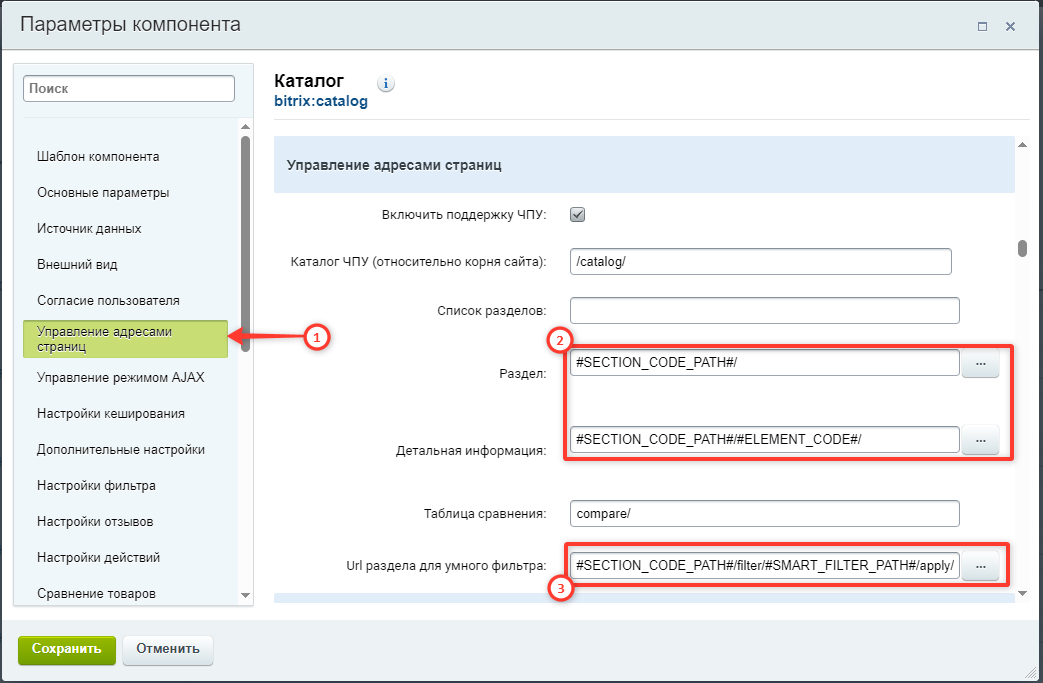1043x683 pixels.
Task: Open Основные параметры section
Action: coord(103,193)
